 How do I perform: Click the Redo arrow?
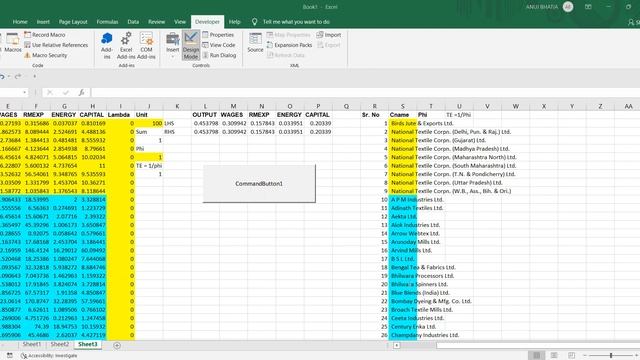(18, 76)
